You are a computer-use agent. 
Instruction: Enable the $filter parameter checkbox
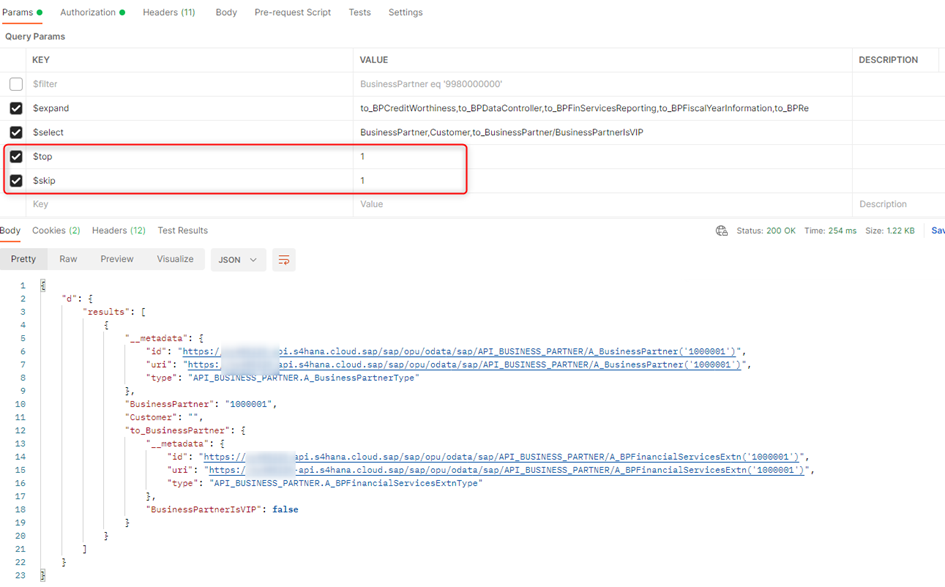click(16, 85)
